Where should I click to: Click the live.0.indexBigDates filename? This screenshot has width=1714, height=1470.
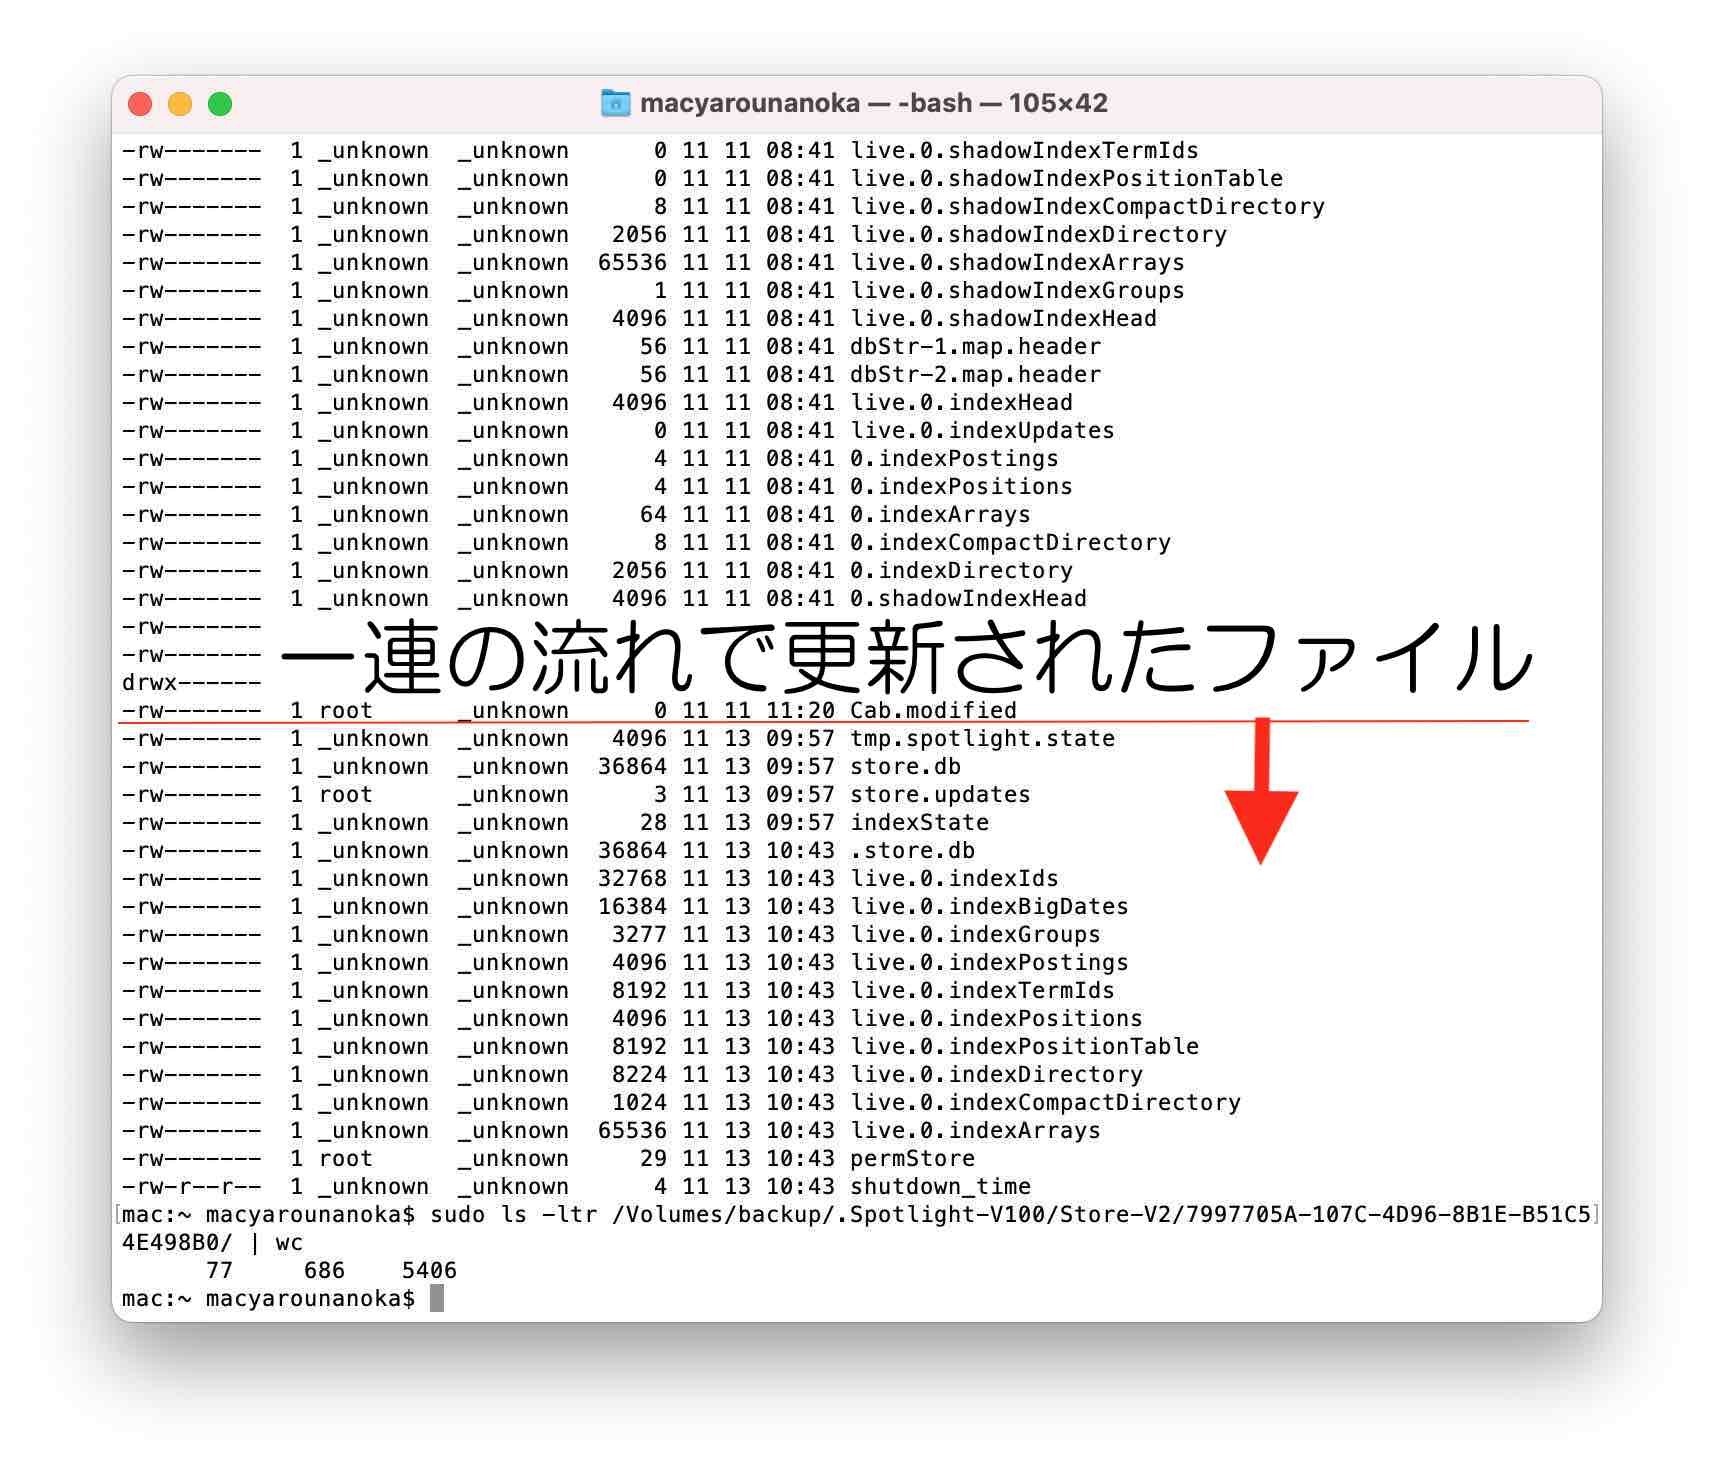coord(989,906)
